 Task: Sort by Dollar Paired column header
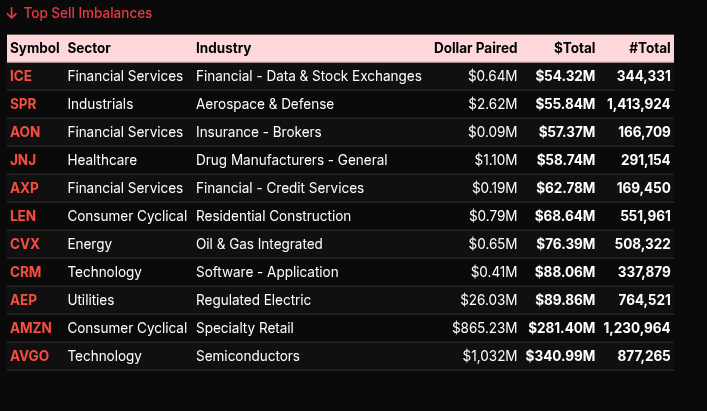(475, 48)
